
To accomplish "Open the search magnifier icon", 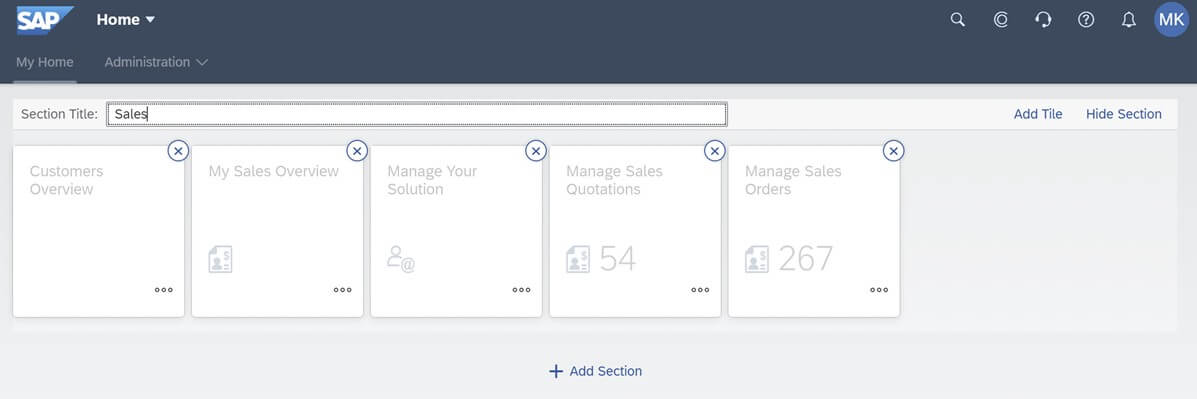I will pos(957,20).
